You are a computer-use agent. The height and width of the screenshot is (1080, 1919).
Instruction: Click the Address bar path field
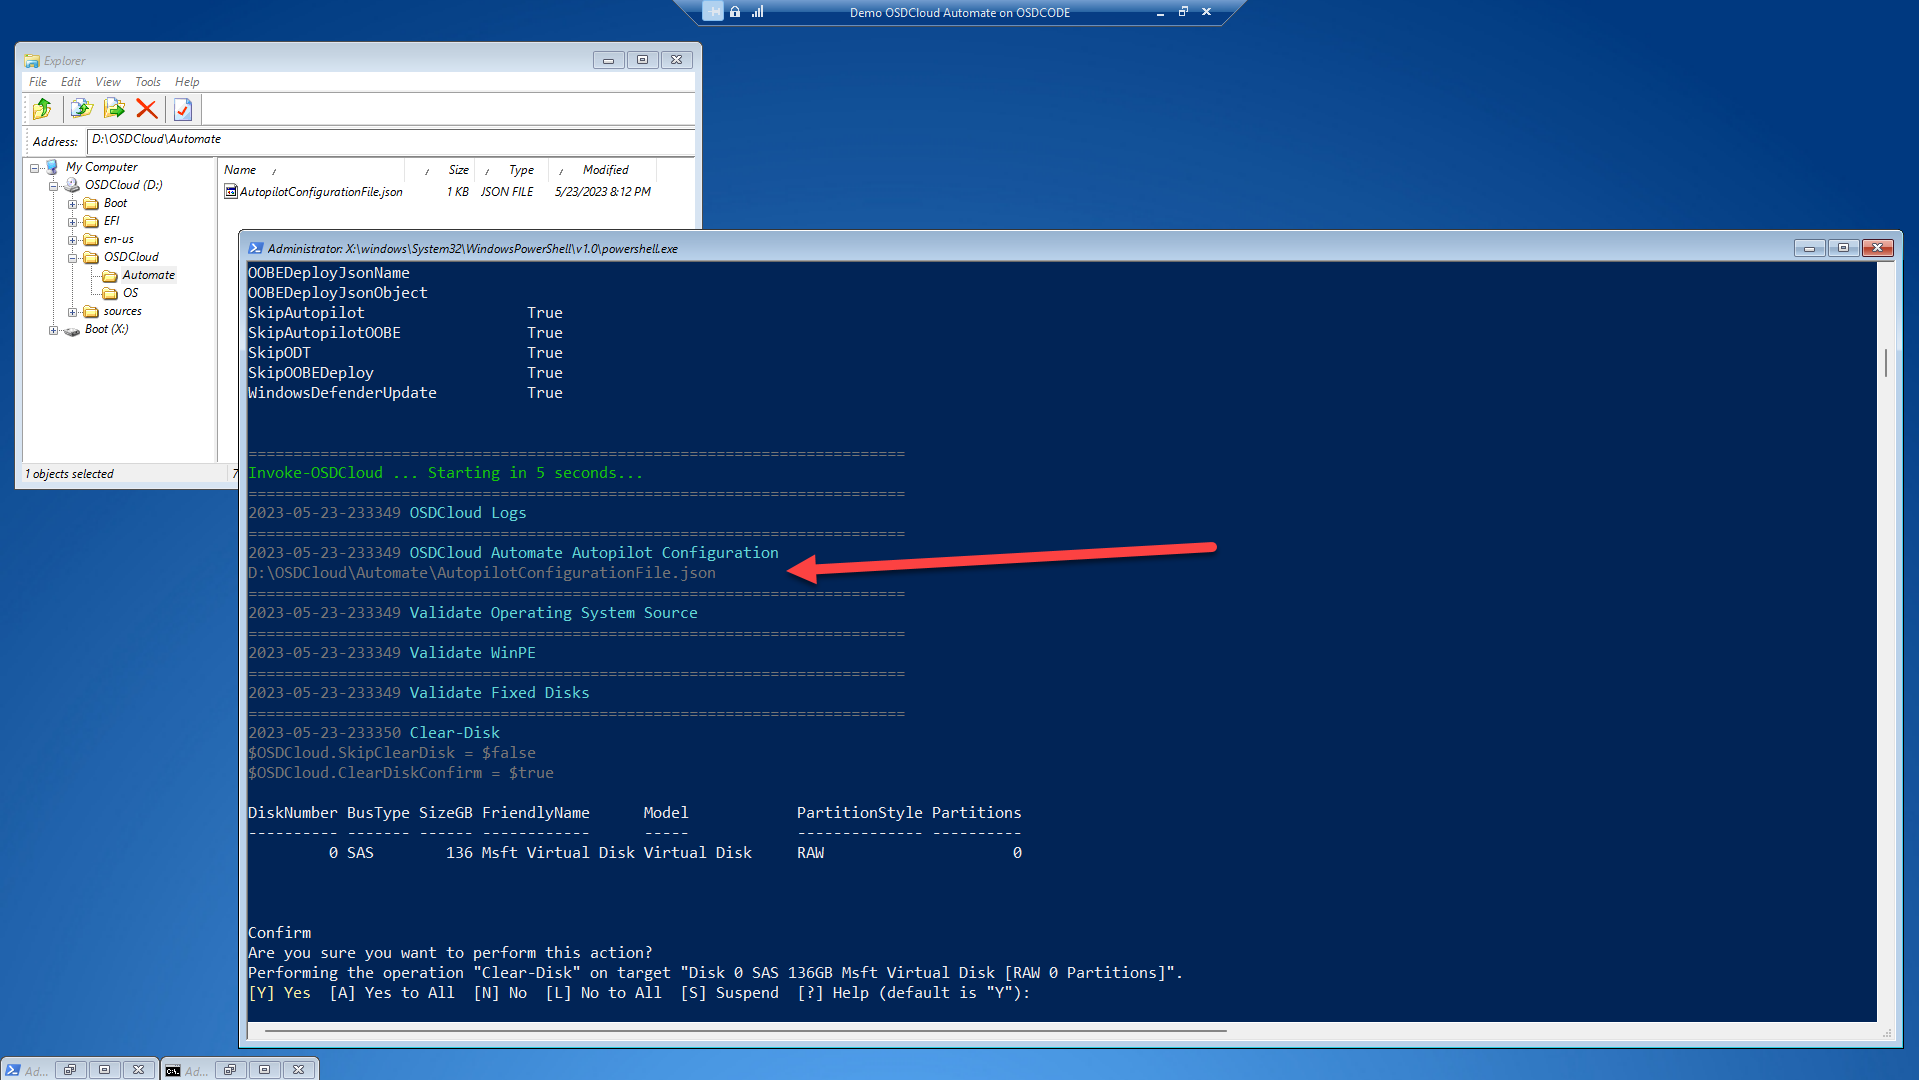[x=390, y=140]
